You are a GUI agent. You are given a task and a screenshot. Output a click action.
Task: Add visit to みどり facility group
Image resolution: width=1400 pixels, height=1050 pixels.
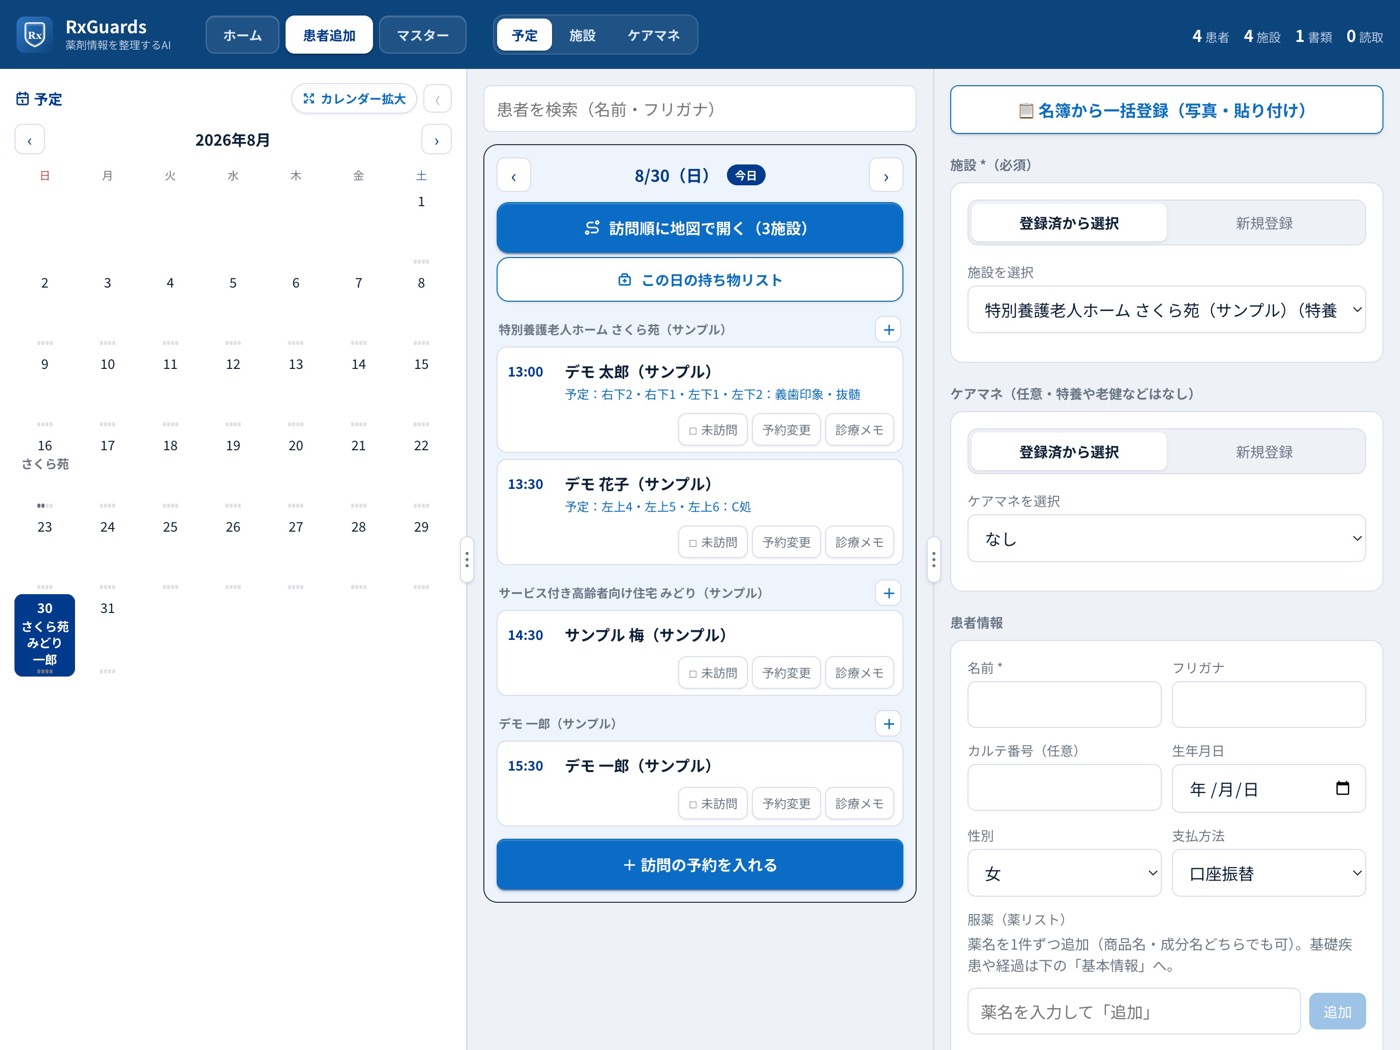coord(888,593)
